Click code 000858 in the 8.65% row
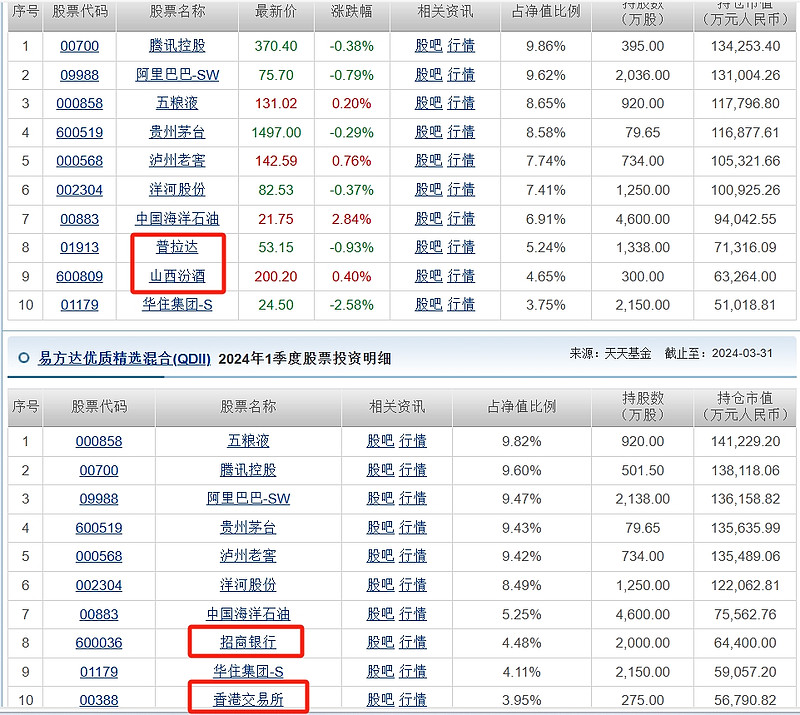This screenshot has height=715, width=800. coord(80,104)
